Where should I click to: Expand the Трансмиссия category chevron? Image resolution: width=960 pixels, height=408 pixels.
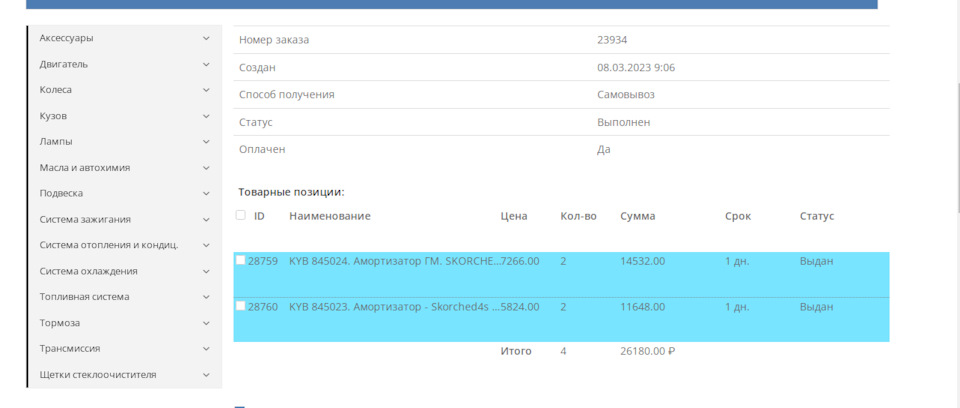click(x=206, y=349)
